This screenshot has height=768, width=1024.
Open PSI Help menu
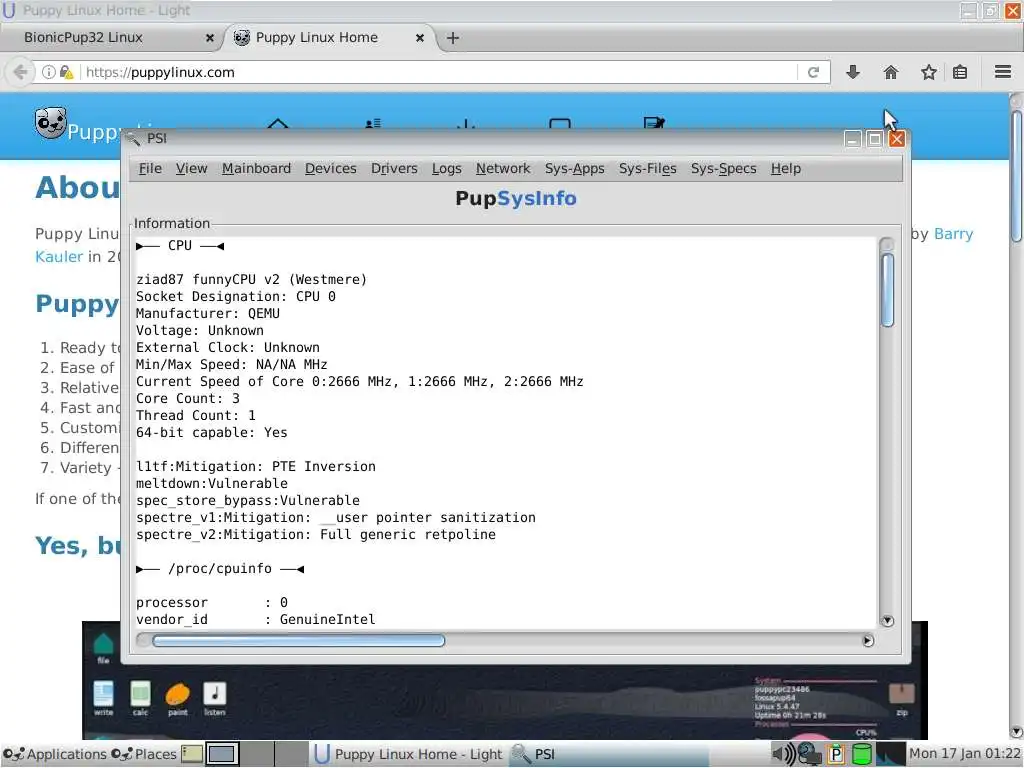pyautogui.click(x=786, y=168)
